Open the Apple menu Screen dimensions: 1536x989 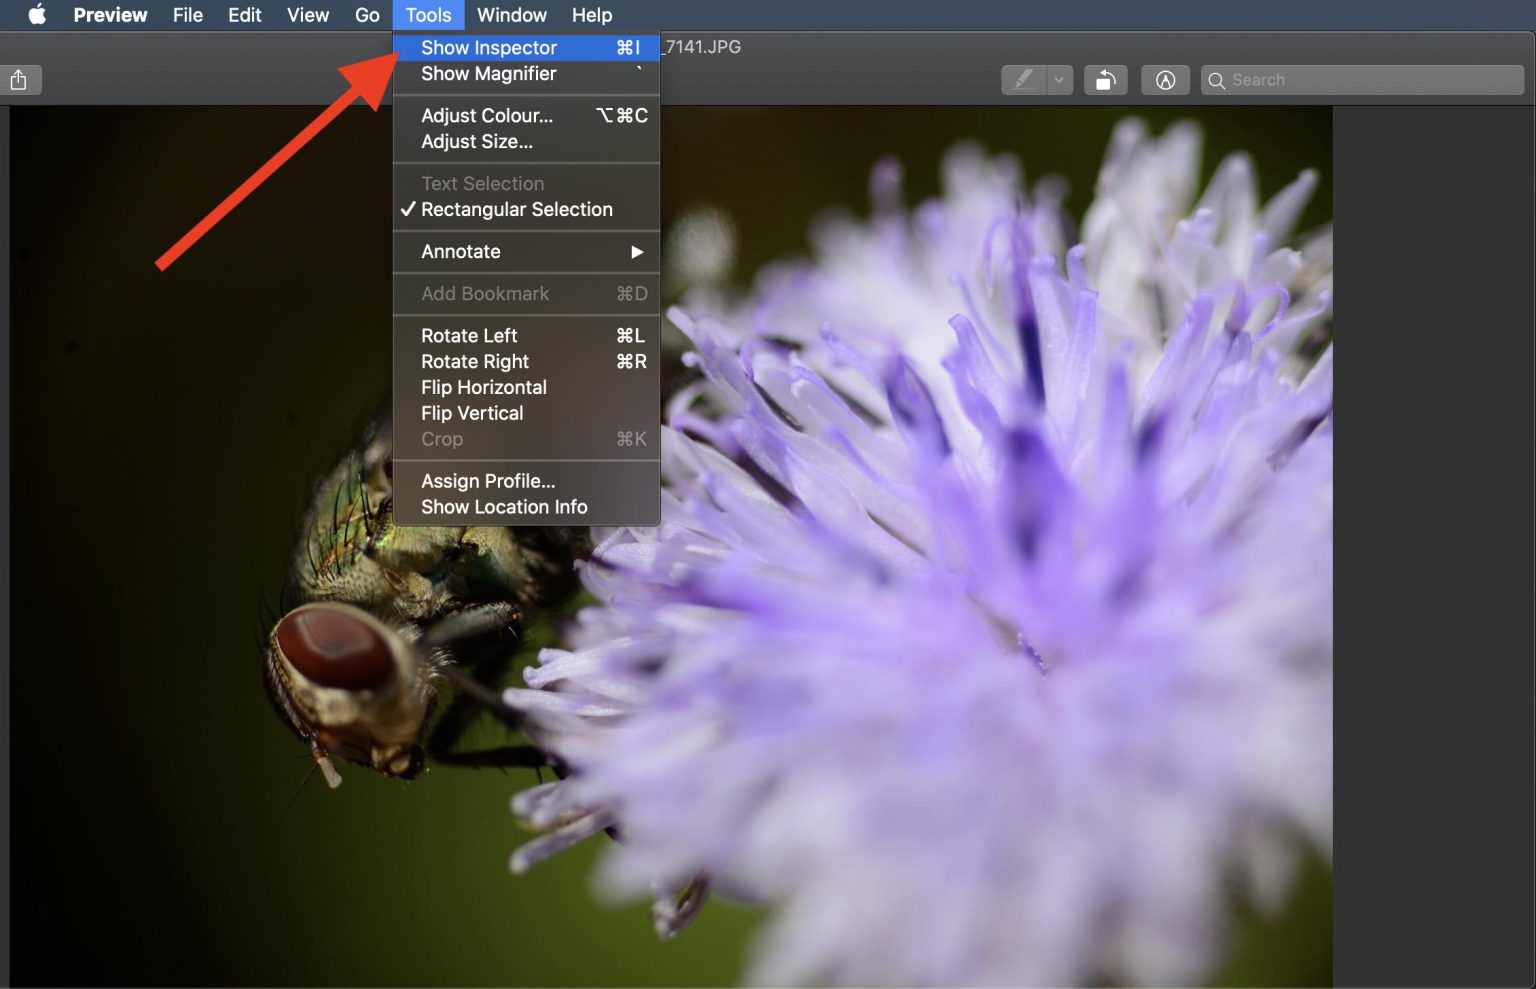tap(36, 15)
